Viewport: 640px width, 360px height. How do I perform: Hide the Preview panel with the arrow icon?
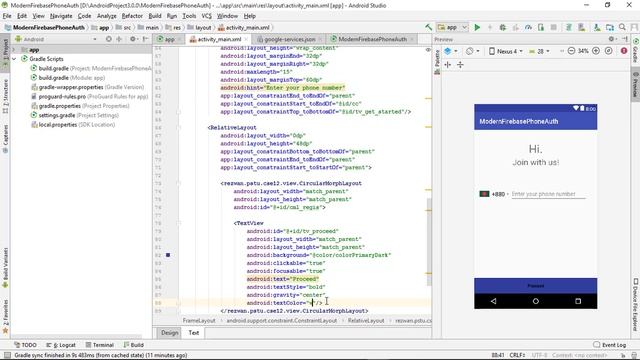point(625,39)
